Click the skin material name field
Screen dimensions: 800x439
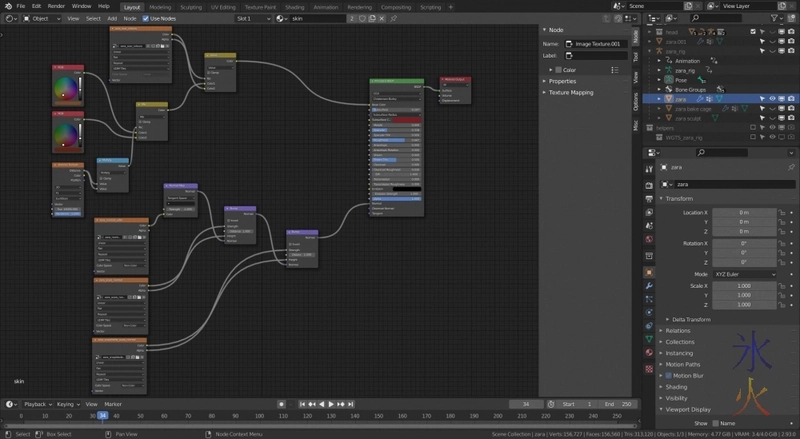318,18
